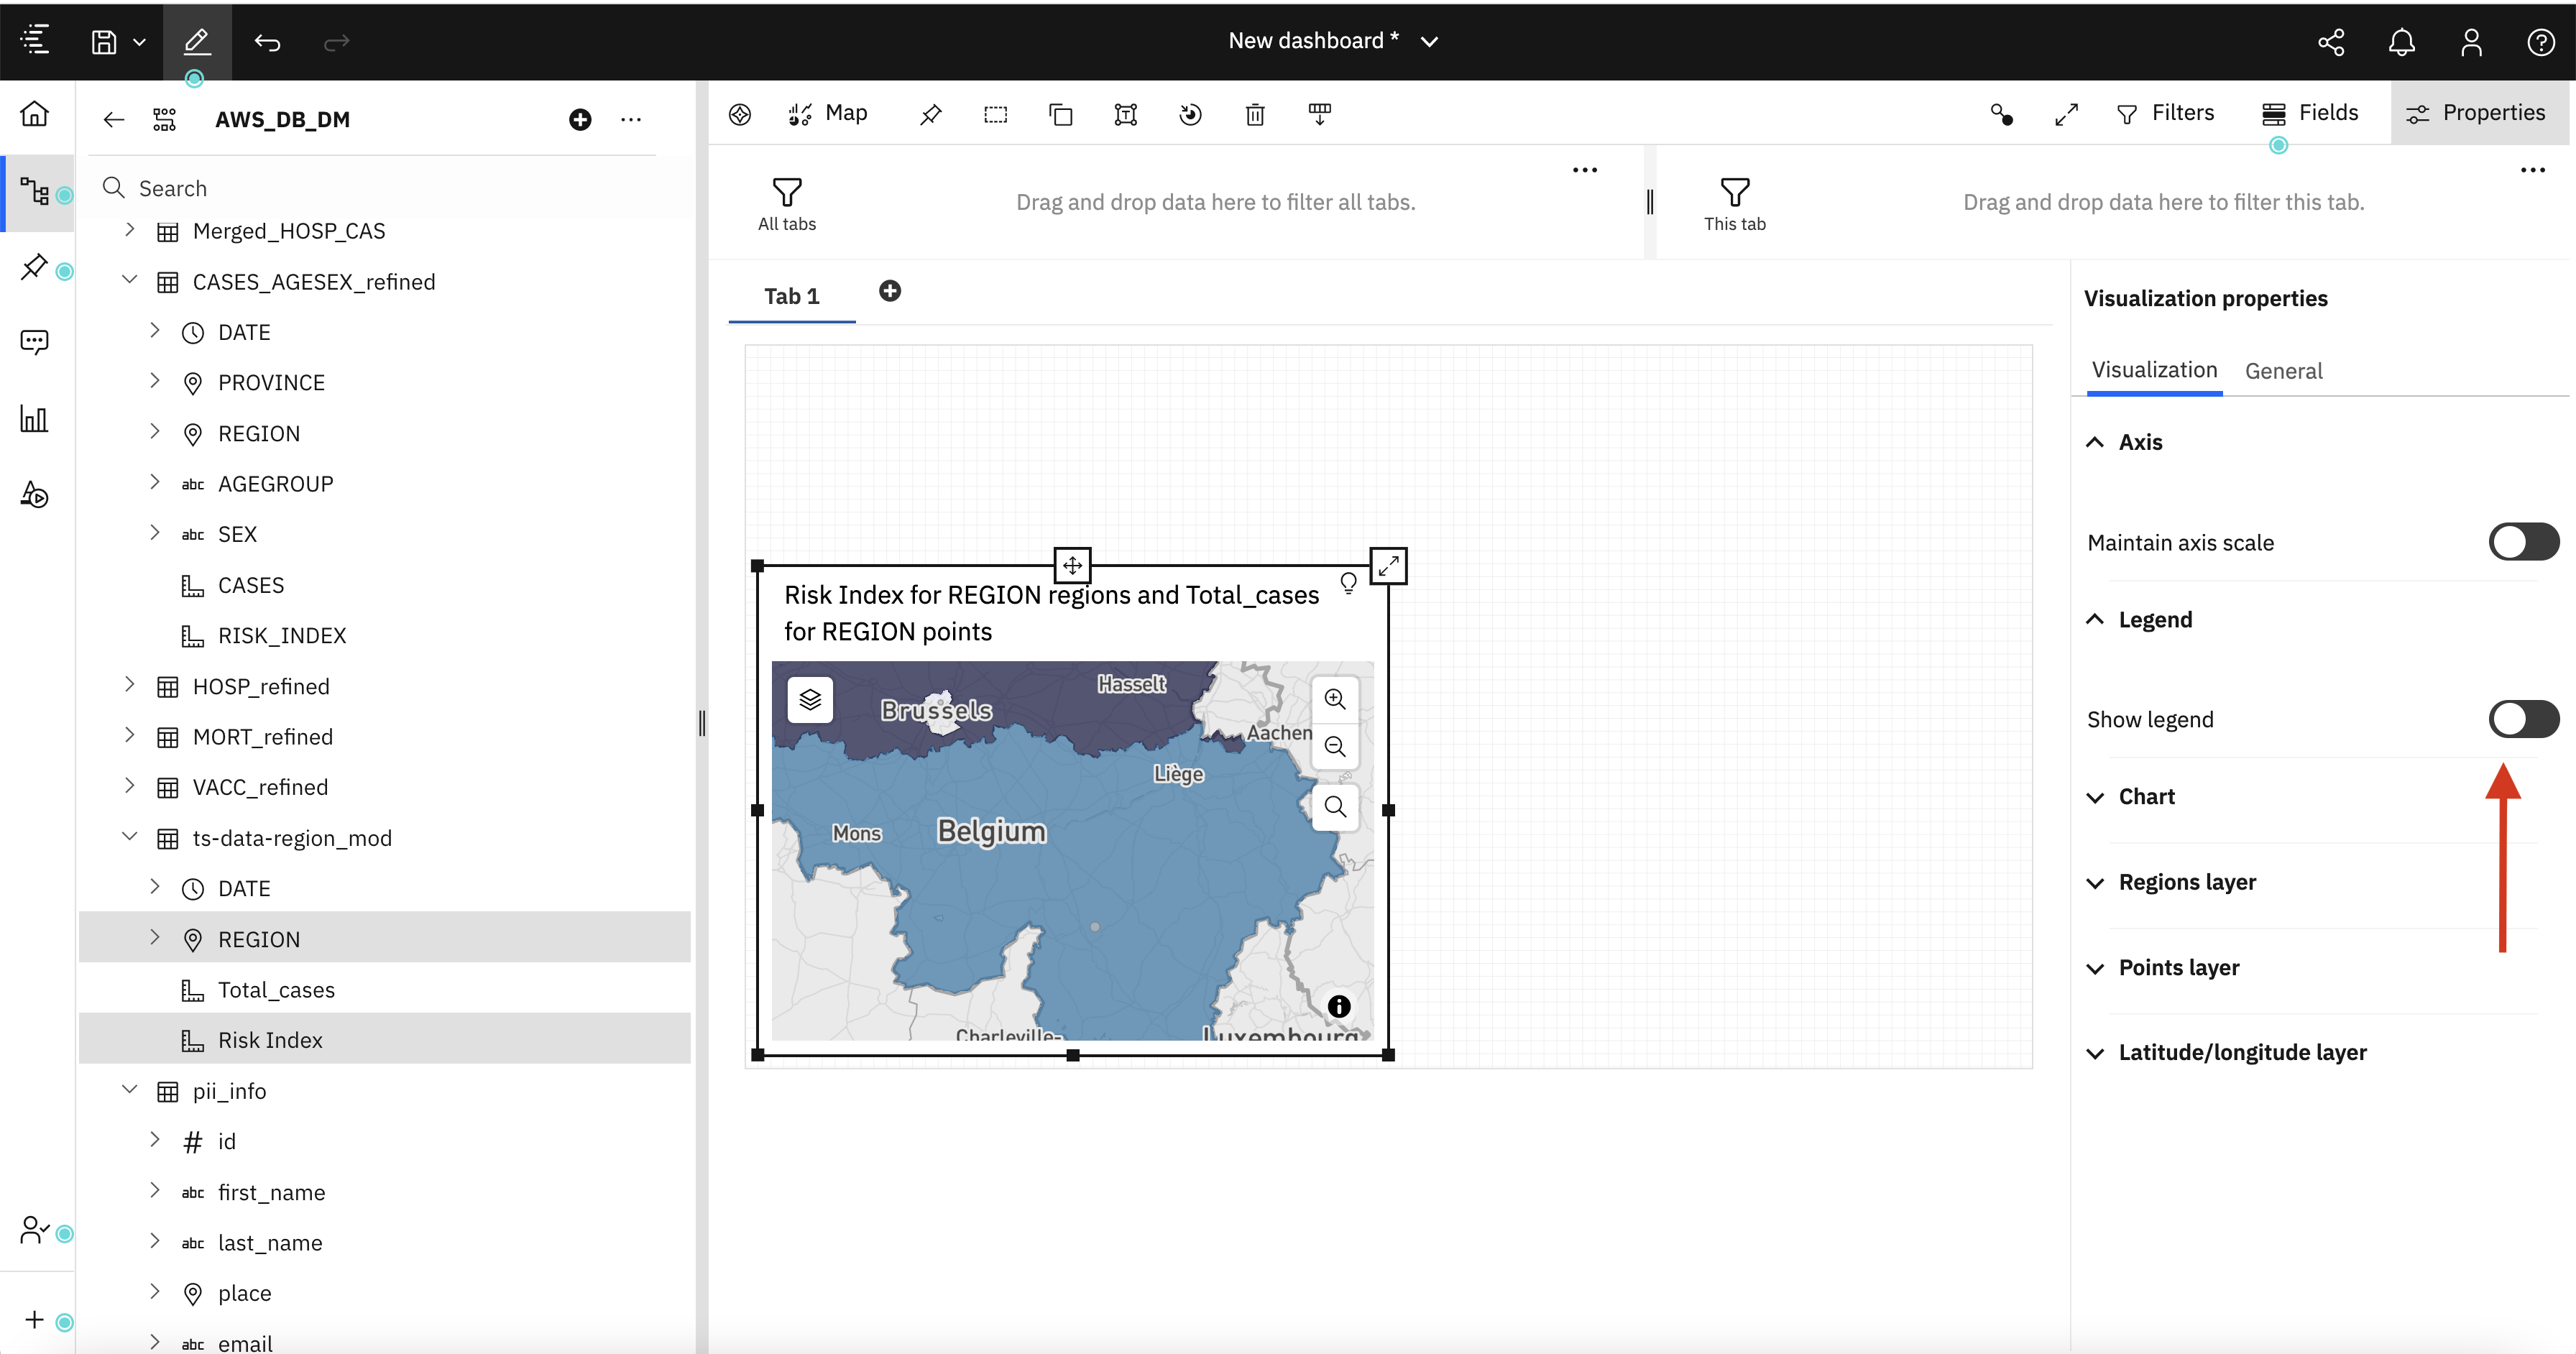The width and height of the screenshot is (2576, 1354).
Task: Open This tab filter more options
Action: pyautogui.click(x=2532, y=170)
